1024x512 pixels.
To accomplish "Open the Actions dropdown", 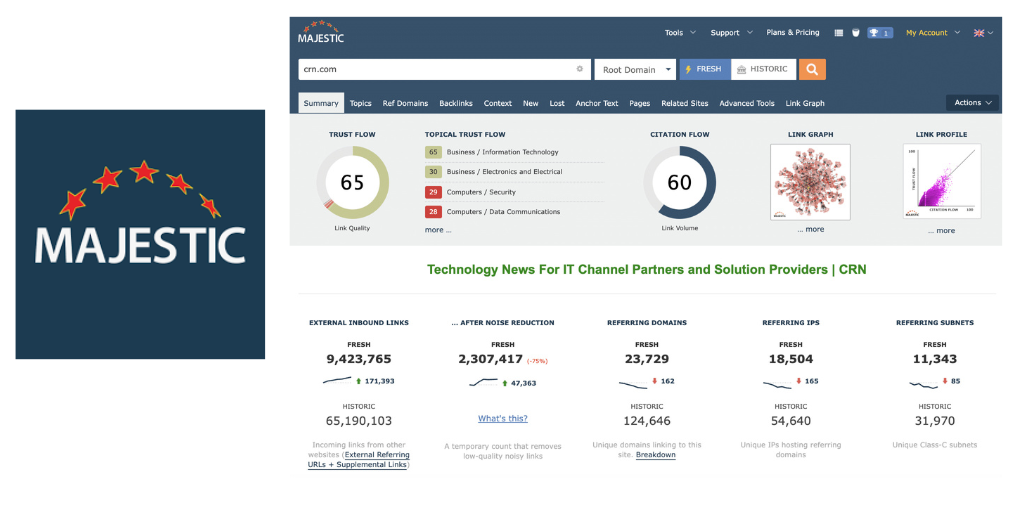I will point(972,103).
